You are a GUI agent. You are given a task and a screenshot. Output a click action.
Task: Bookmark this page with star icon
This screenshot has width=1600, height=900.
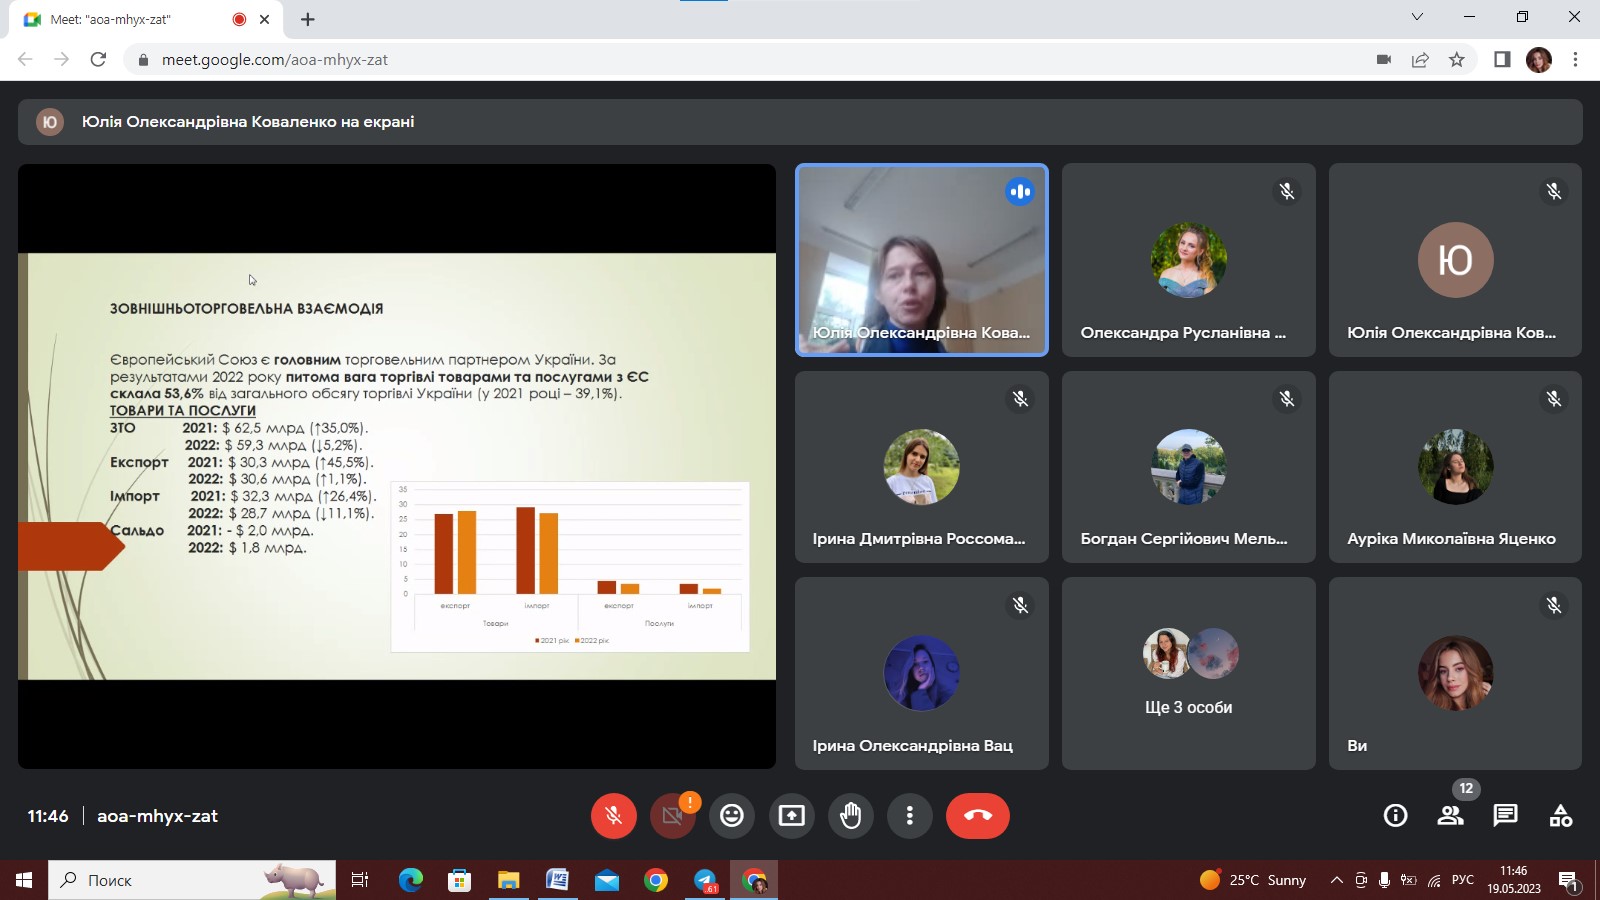(1457, 60)
